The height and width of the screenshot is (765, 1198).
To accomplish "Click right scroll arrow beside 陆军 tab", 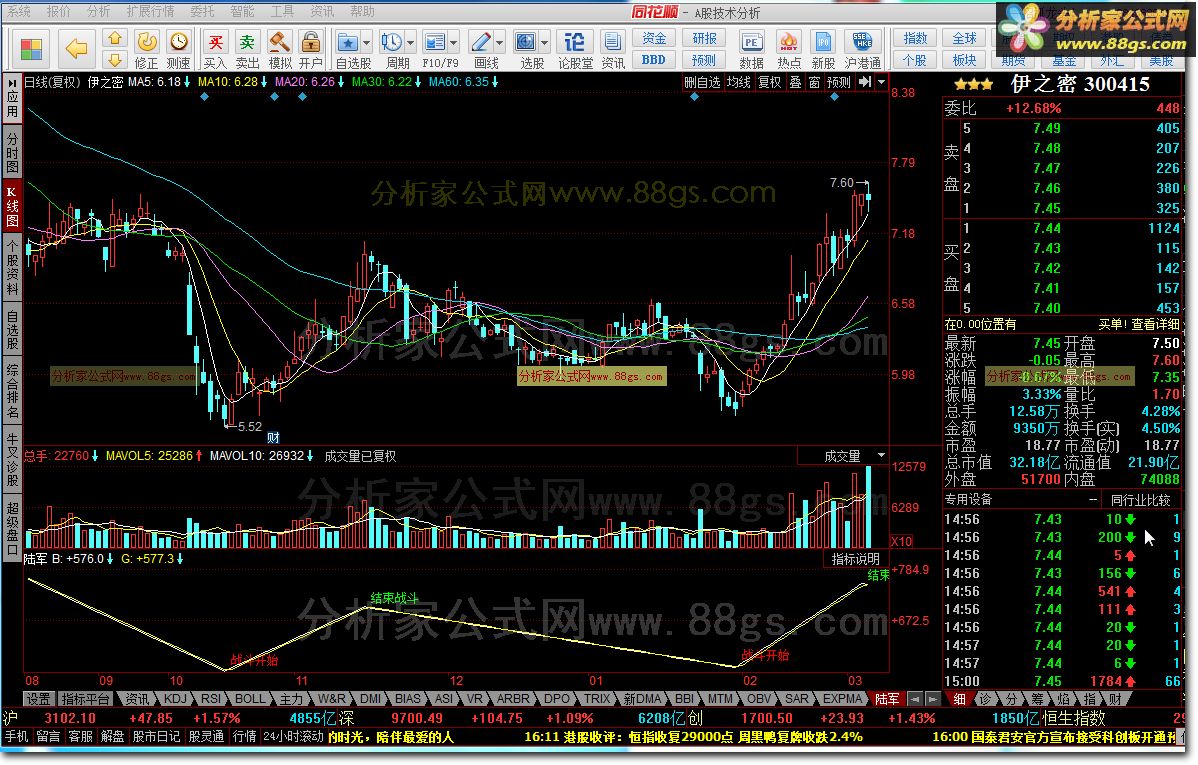I will click(932, 699).
